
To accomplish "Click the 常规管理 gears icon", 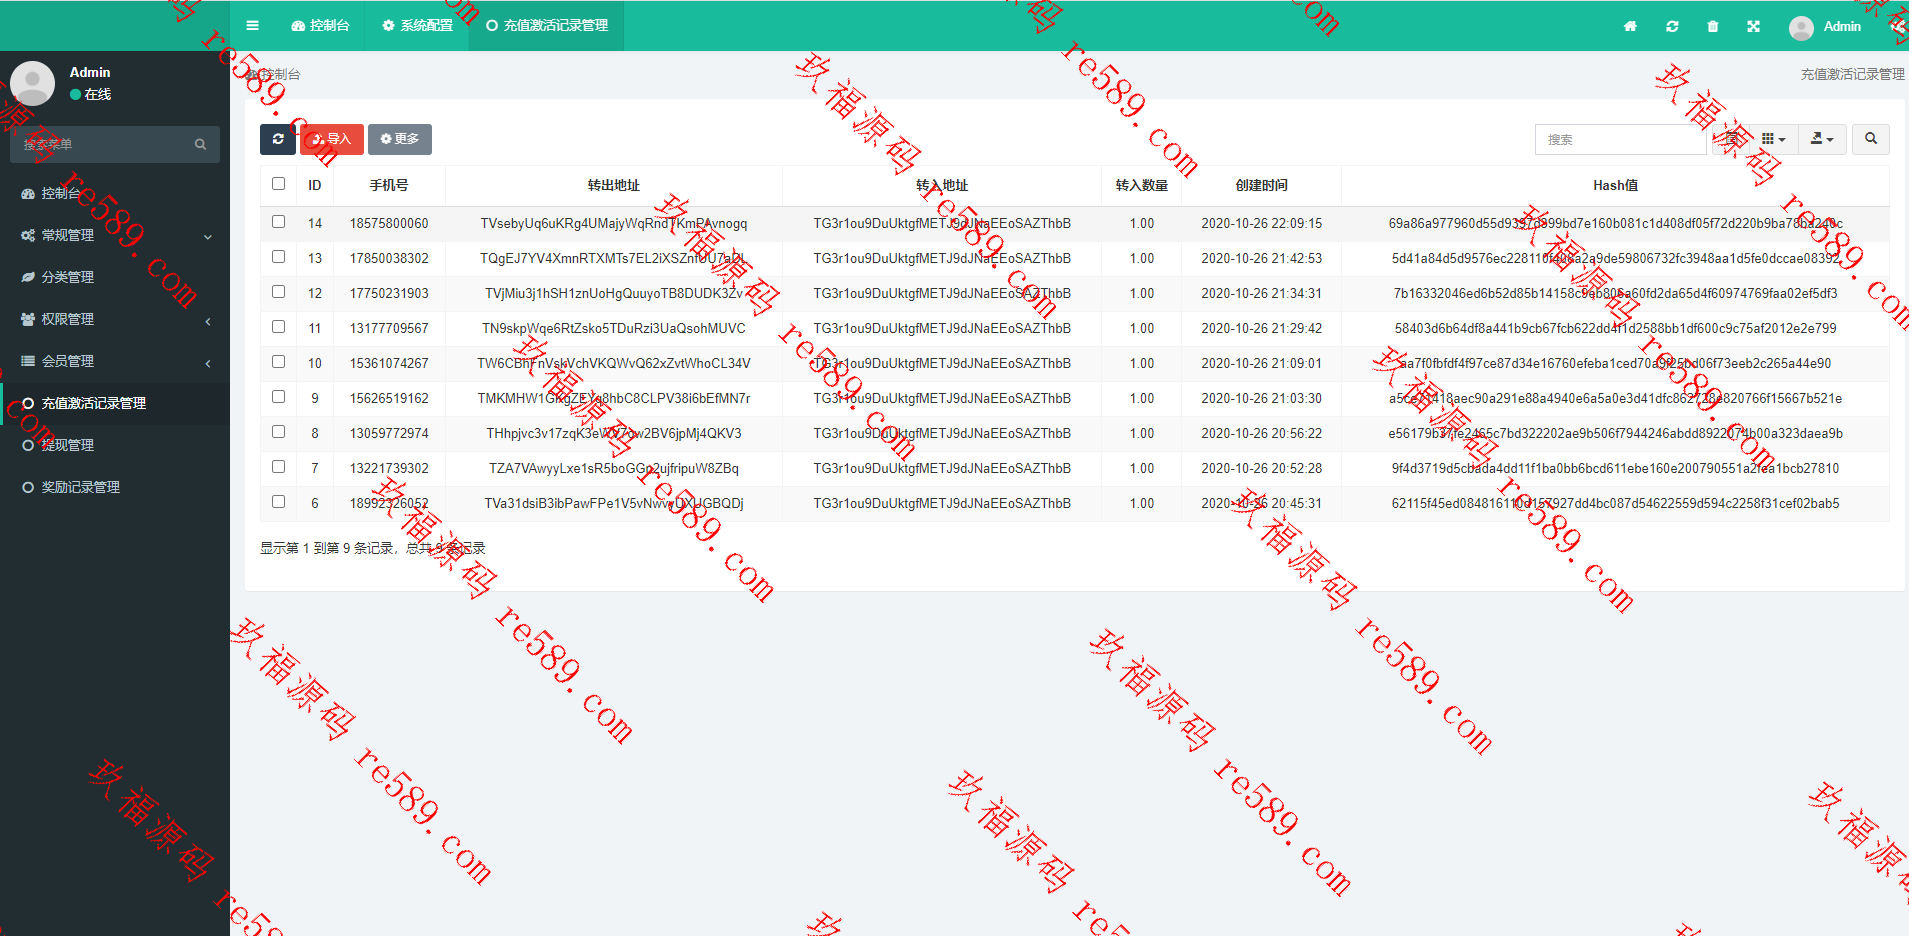I will click(x=28, y=236).
